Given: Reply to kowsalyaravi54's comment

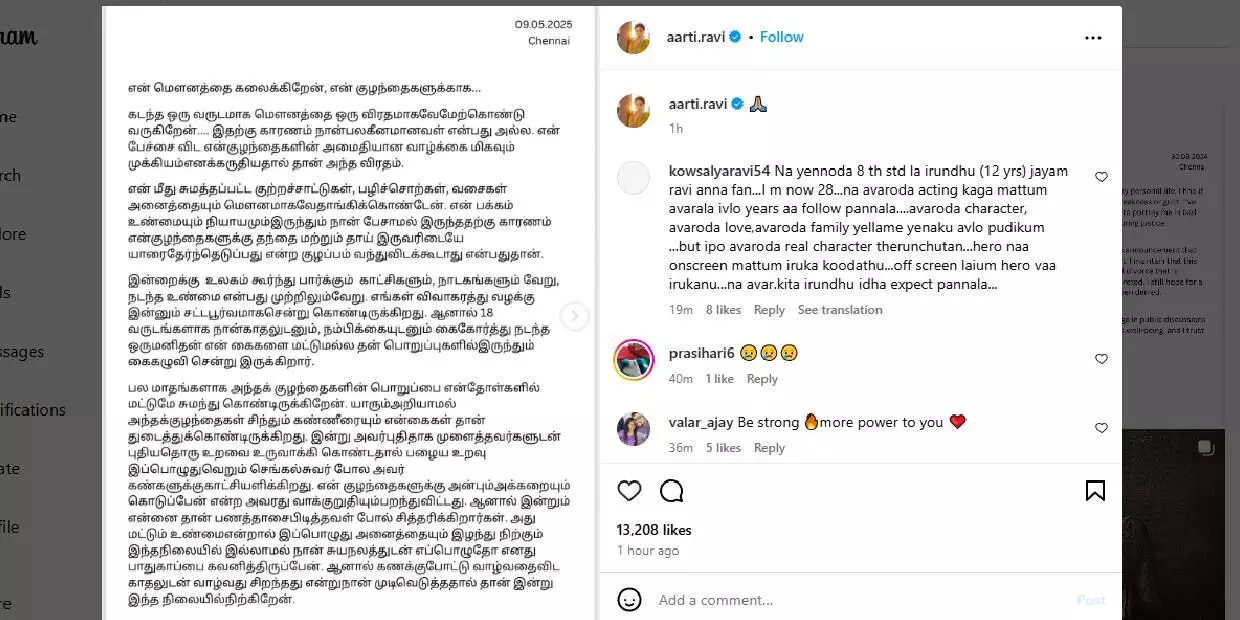Looking at the screenshot, I should pos(769,310).
